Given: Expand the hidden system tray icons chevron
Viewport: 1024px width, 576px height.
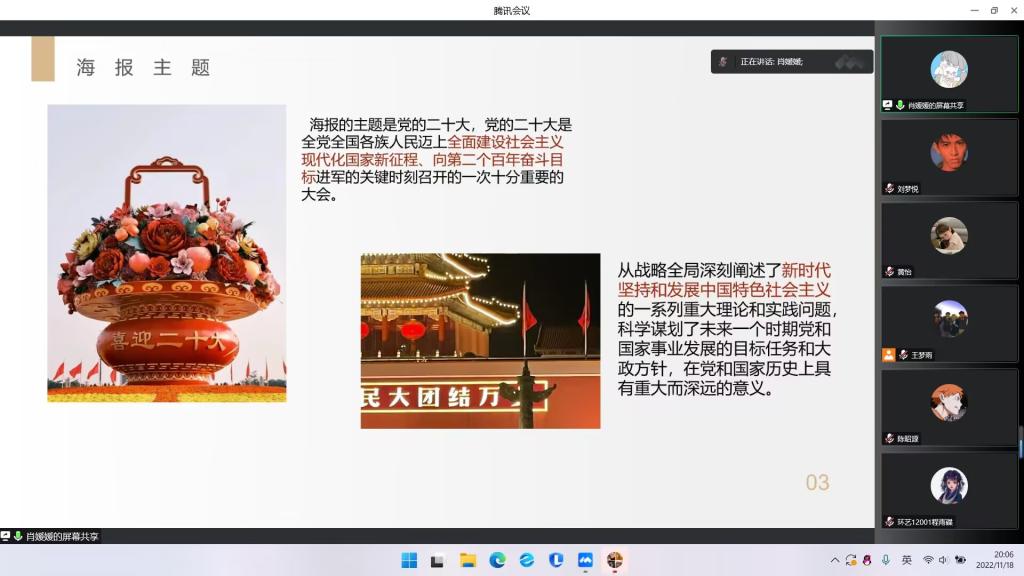Looking at the screenshot, I should pos(835,560).
